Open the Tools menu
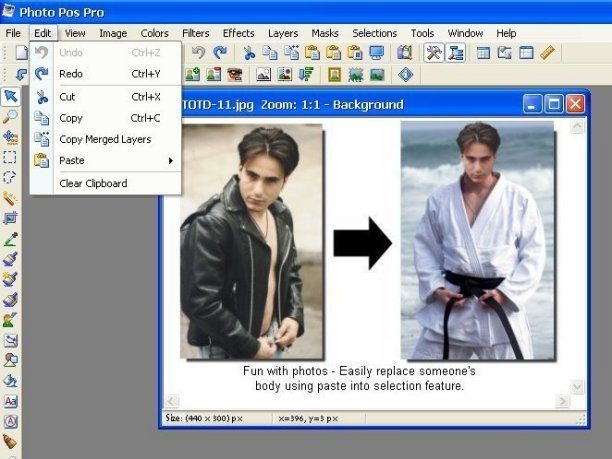 (422, 33)
